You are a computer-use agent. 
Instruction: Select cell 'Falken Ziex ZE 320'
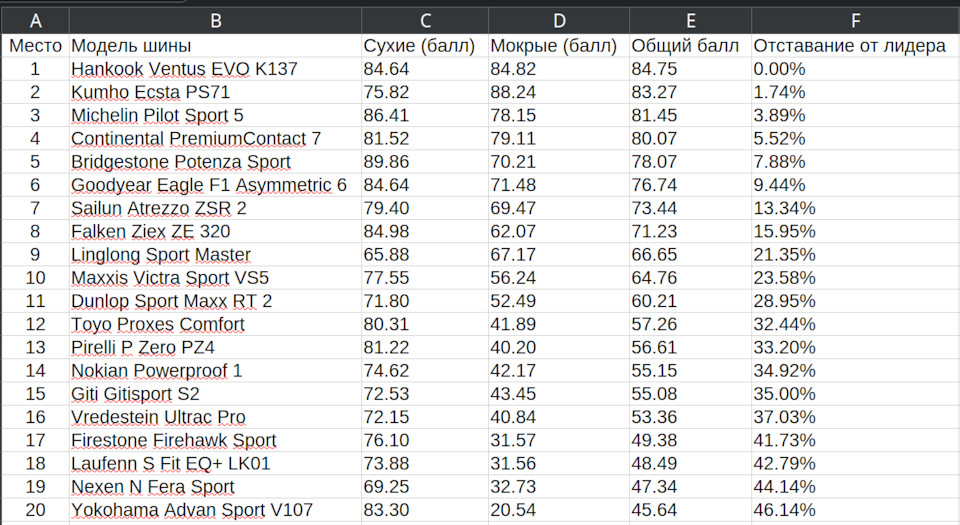pyautogui.click(x=216, y=232)
